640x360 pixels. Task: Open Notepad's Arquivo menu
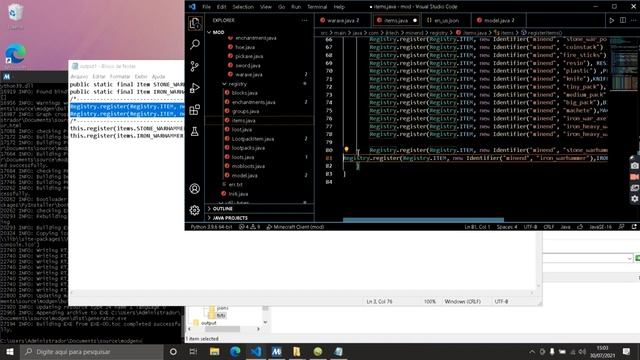[79, 76]
